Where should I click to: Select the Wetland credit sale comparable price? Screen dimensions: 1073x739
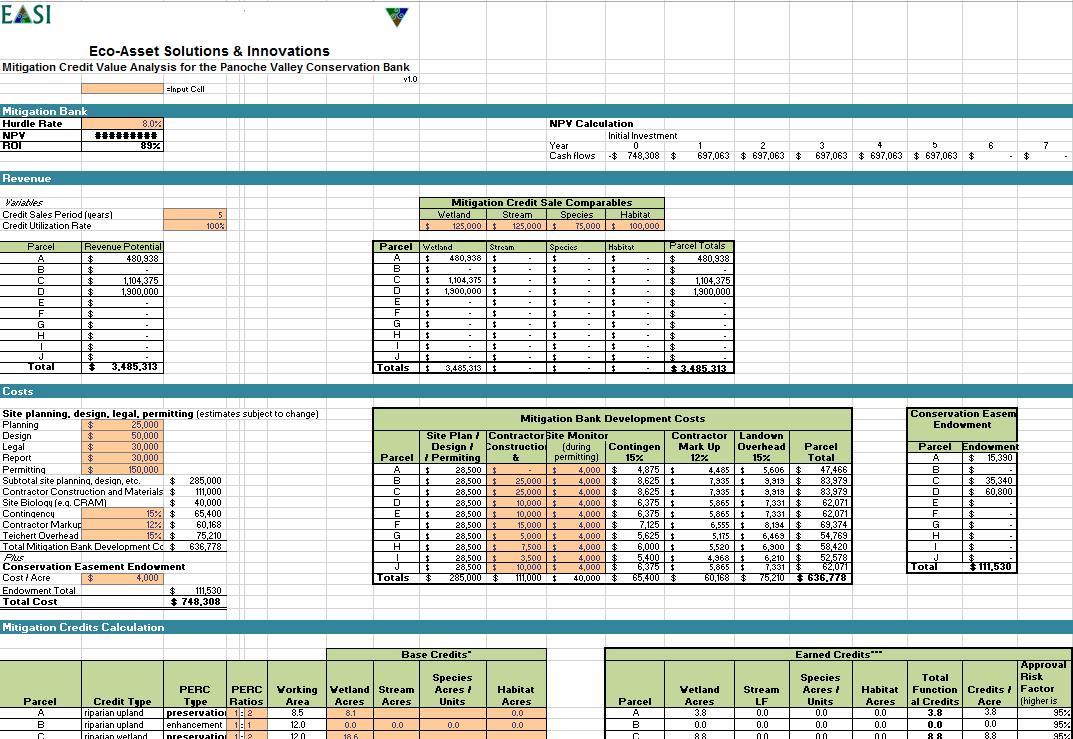coord(454,226)
